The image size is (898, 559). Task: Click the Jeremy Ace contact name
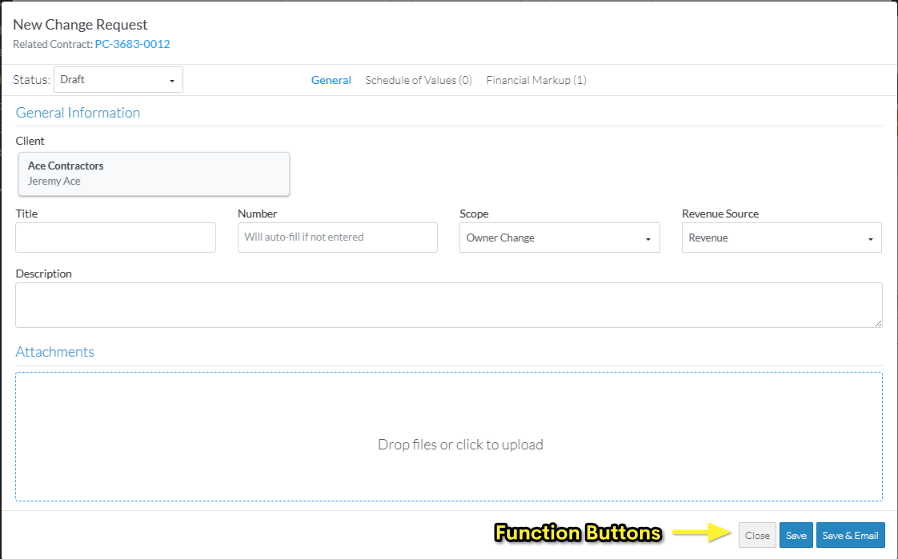[54, 181]
